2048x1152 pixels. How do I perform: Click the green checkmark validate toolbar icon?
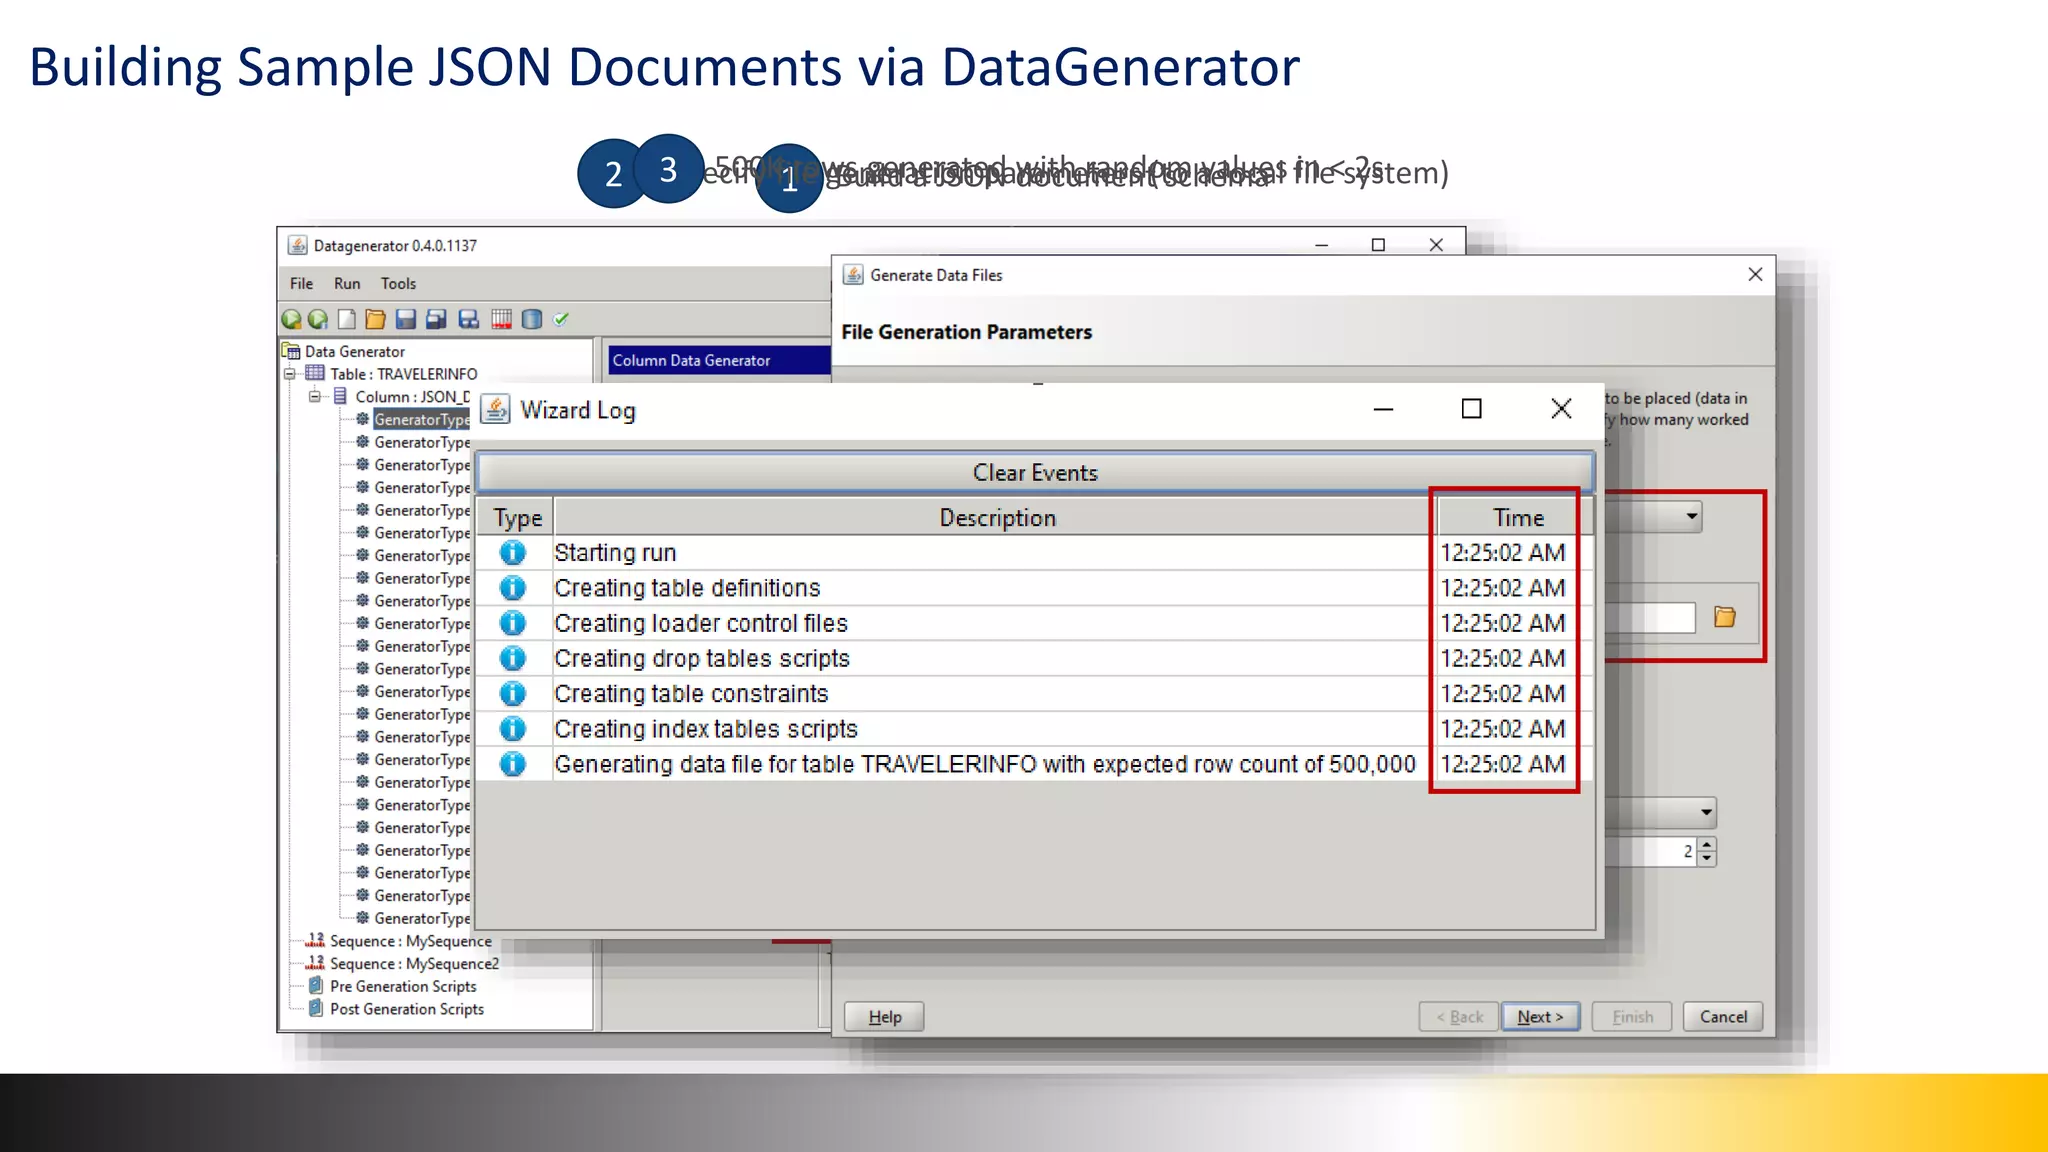(561, 319)
